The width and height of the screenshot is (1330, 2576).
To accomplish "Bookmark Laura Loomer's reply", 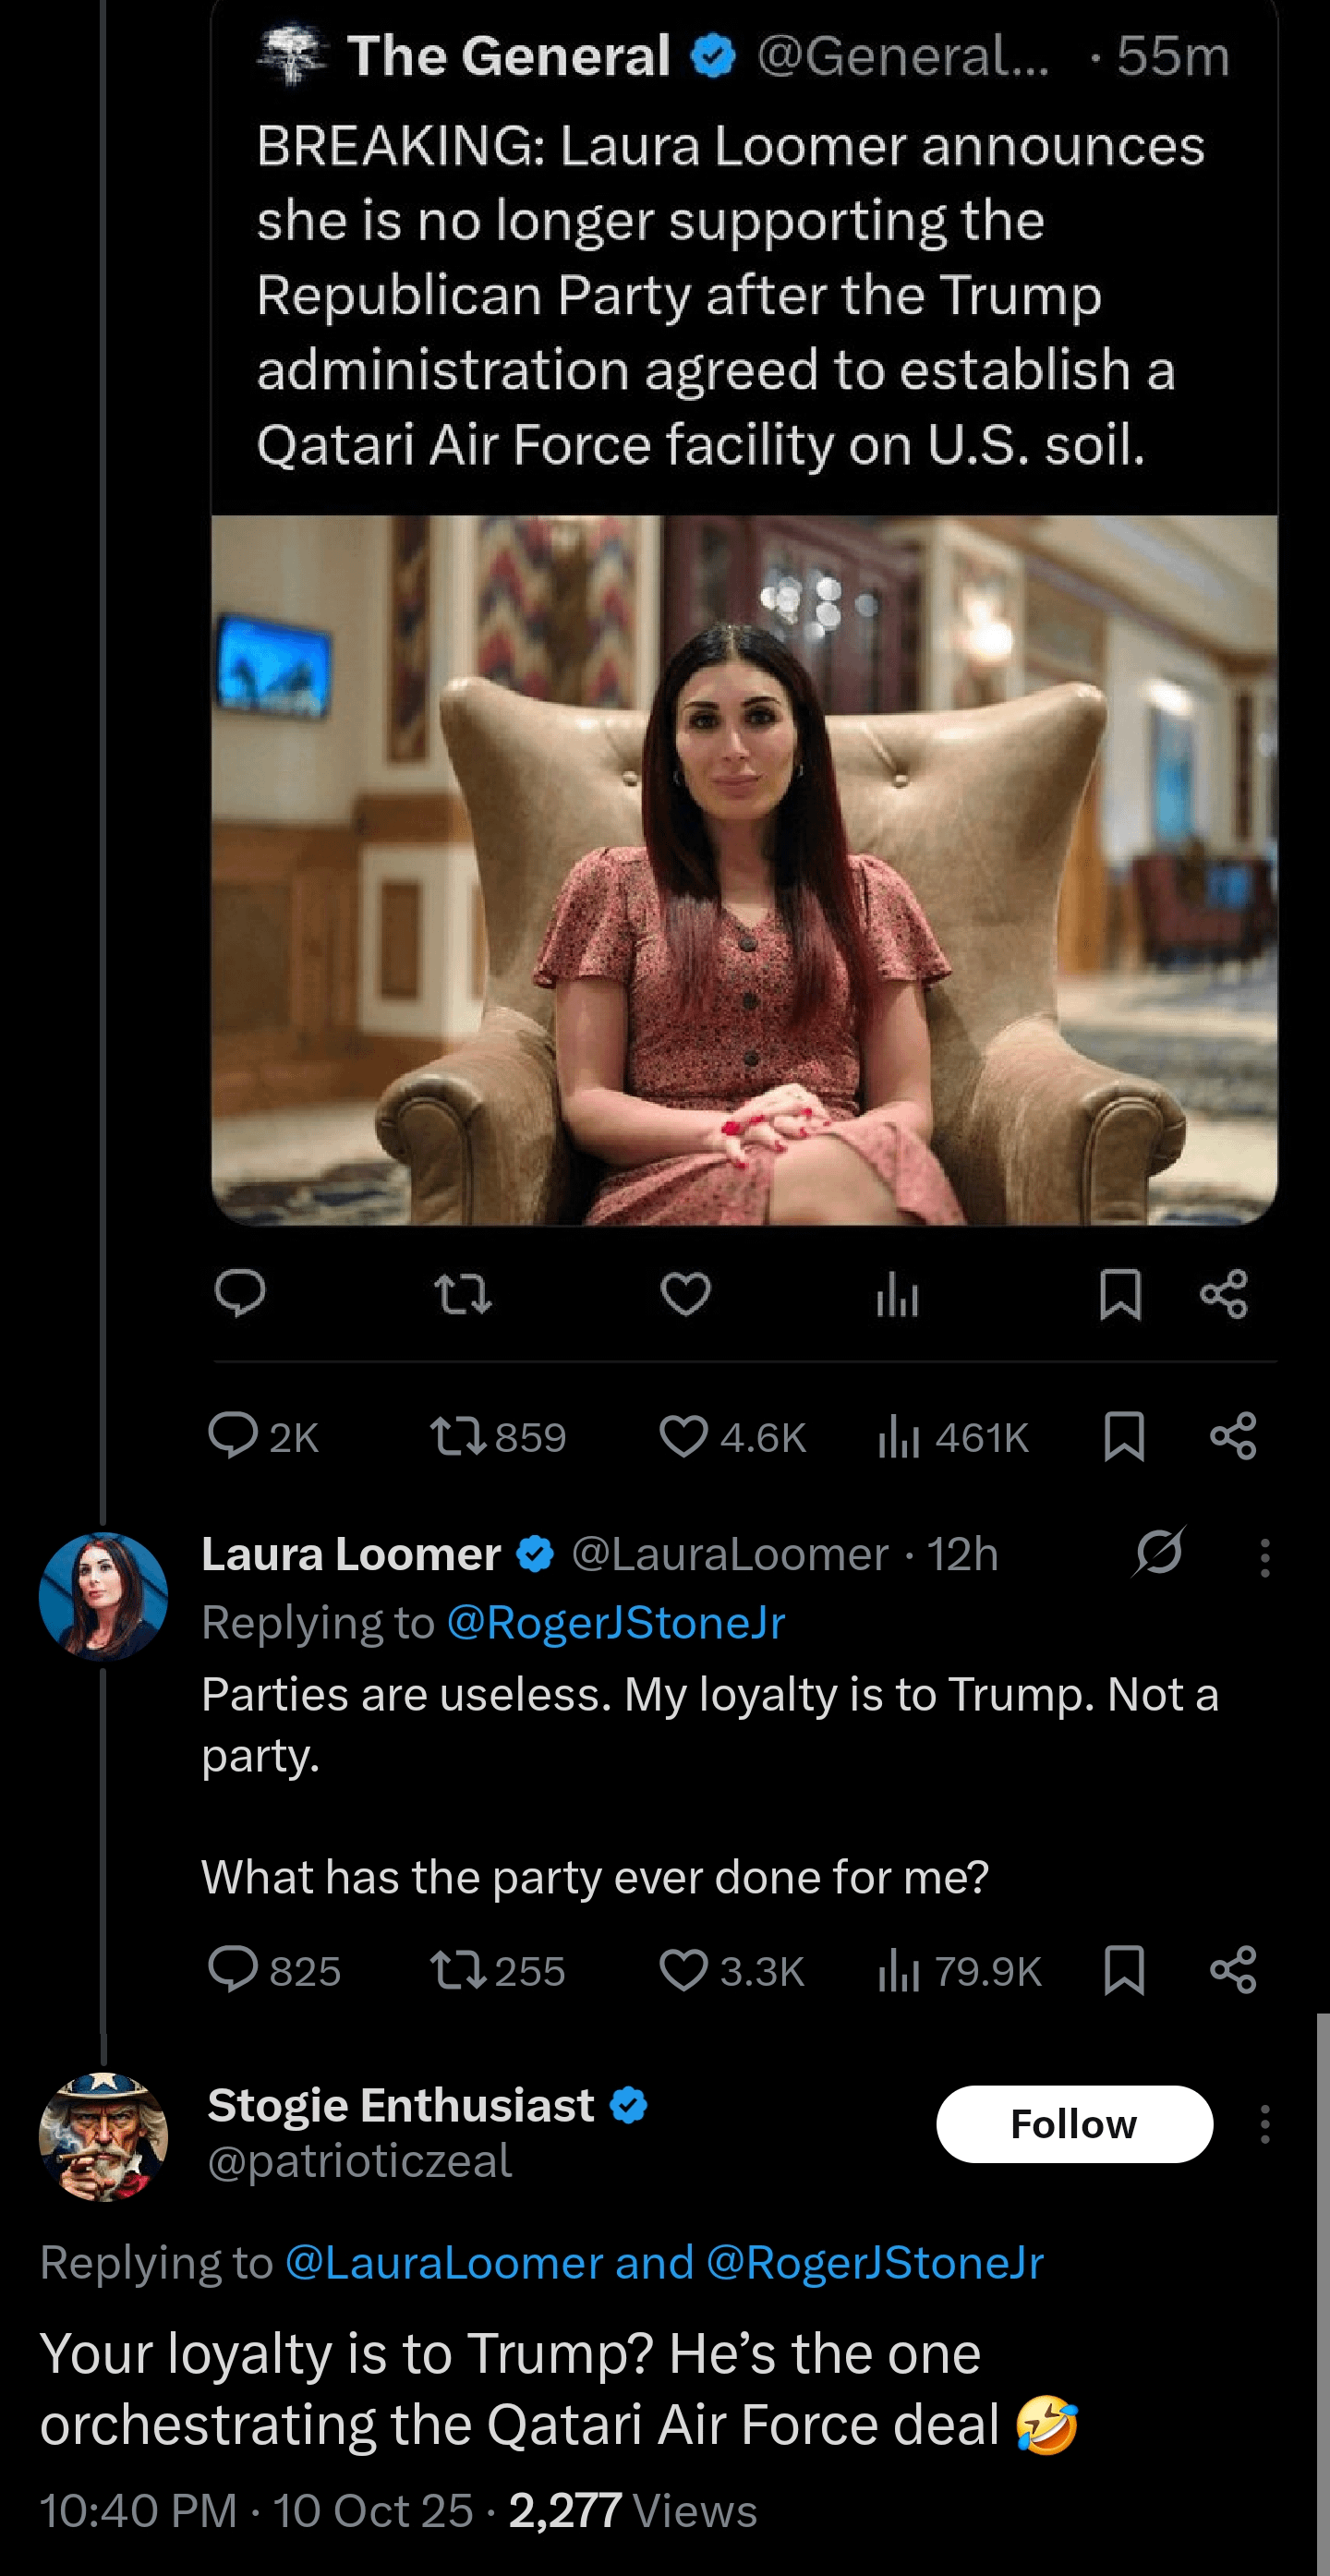I will tap(1124, 1971).
